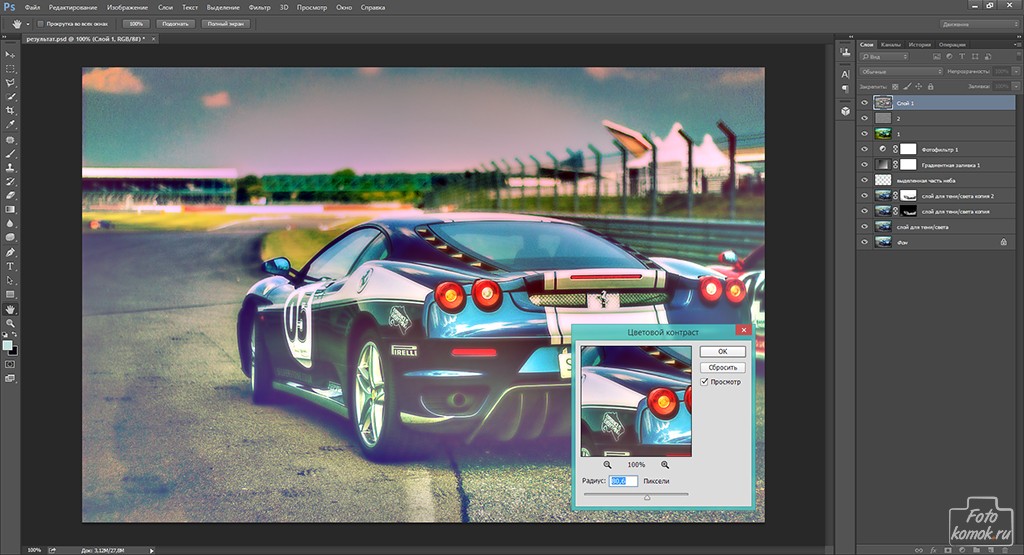This screenshot has height=555, width=1024.
Task: Select the Zoom tool in toolbox
Action: [10, 323]
